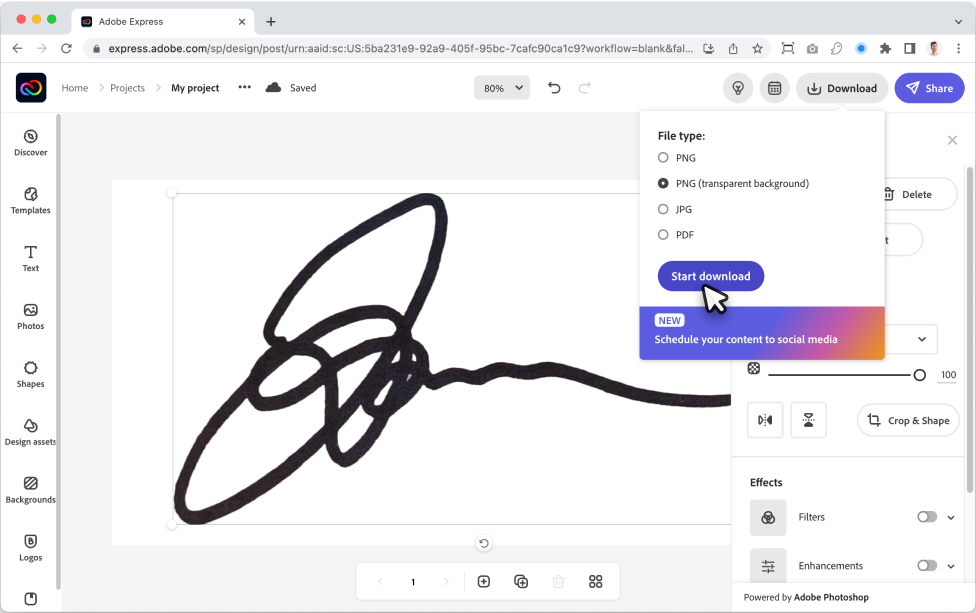Click the opacity slider handle
976x613 pixels.
pos(919,375)
